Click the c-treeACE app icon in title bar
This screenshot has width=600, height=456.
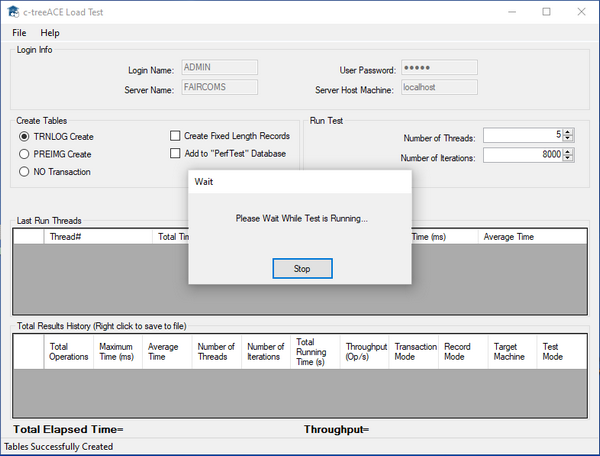tap(13, 12)
